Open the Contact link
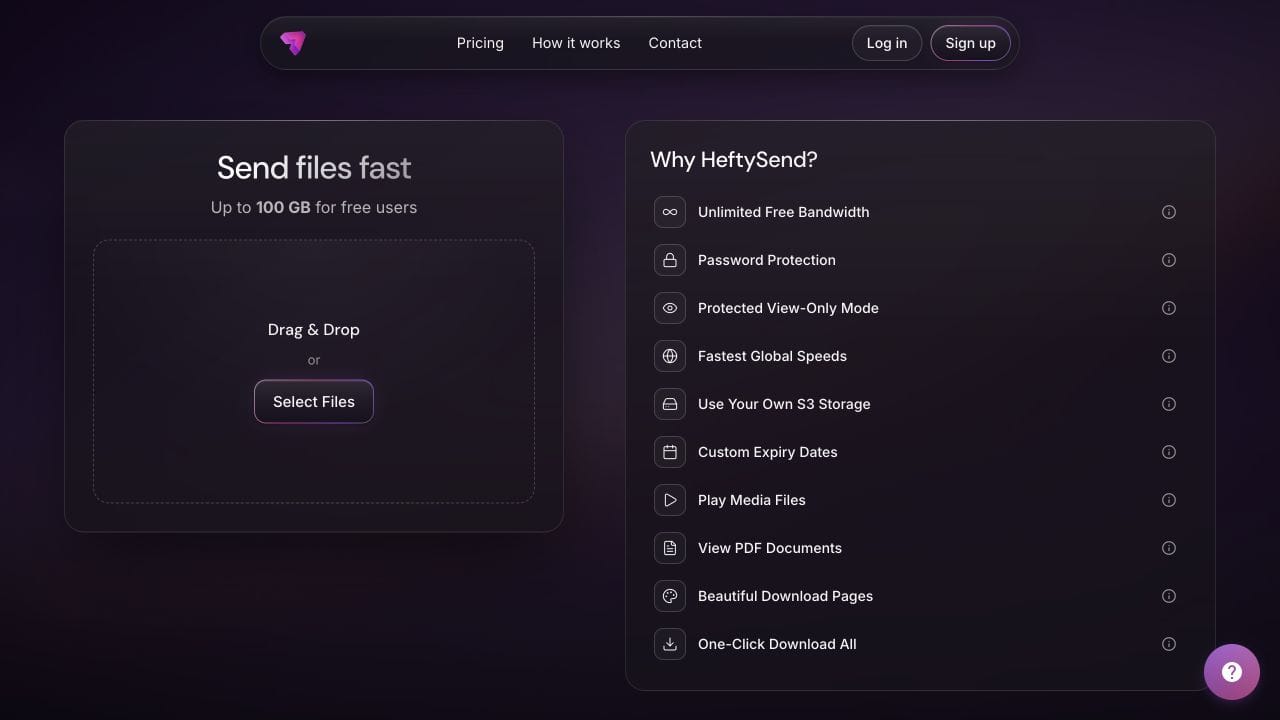 (675, 43)
